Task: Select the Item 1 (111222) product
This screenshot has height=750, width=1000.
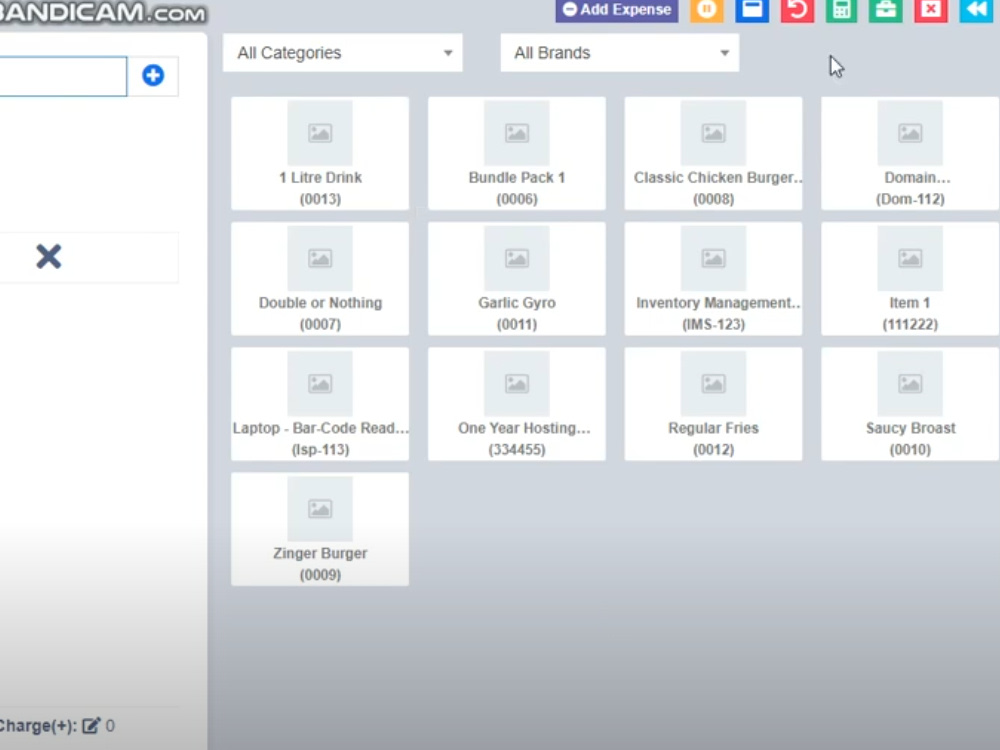Action: (x=910, y=279)
